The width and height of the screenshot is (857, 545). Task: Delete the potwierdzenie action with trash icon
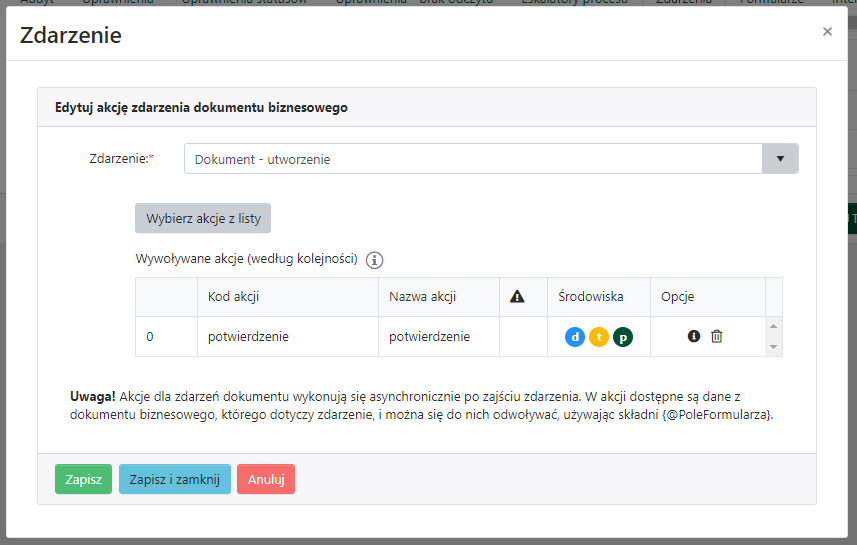pyautogui.click(x=717, y=337)
